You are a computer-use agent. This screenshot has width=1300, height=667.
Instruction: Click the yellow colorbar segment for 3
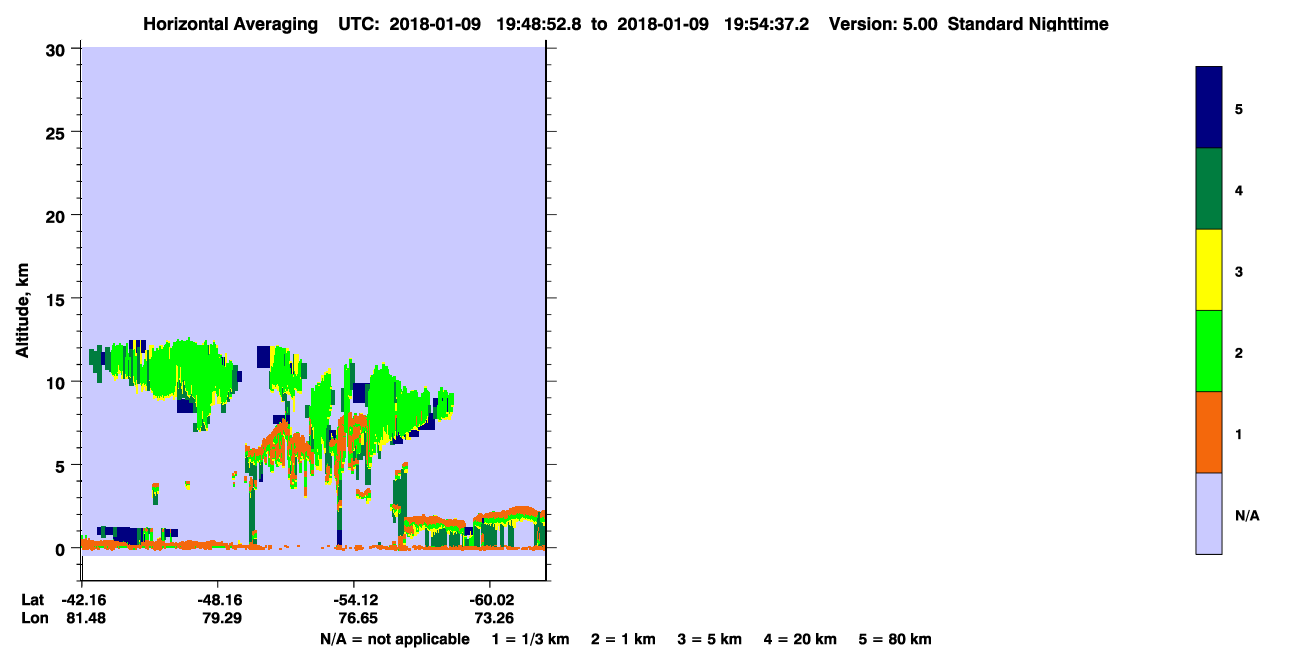1209,270
